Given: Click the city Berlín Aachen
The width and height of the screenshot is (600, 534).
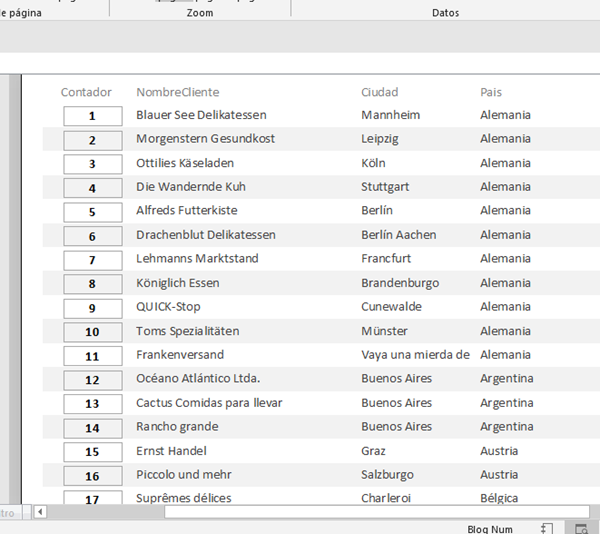Looking at the screenshot, I should click(399, 235).
